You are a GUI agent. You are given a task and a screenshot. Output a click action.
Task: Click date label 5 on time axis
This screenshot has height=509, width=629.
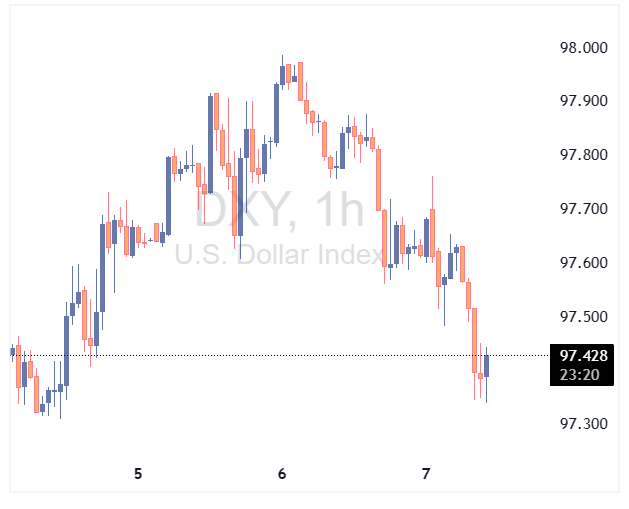pyautogui.click(x=138, y=473)
